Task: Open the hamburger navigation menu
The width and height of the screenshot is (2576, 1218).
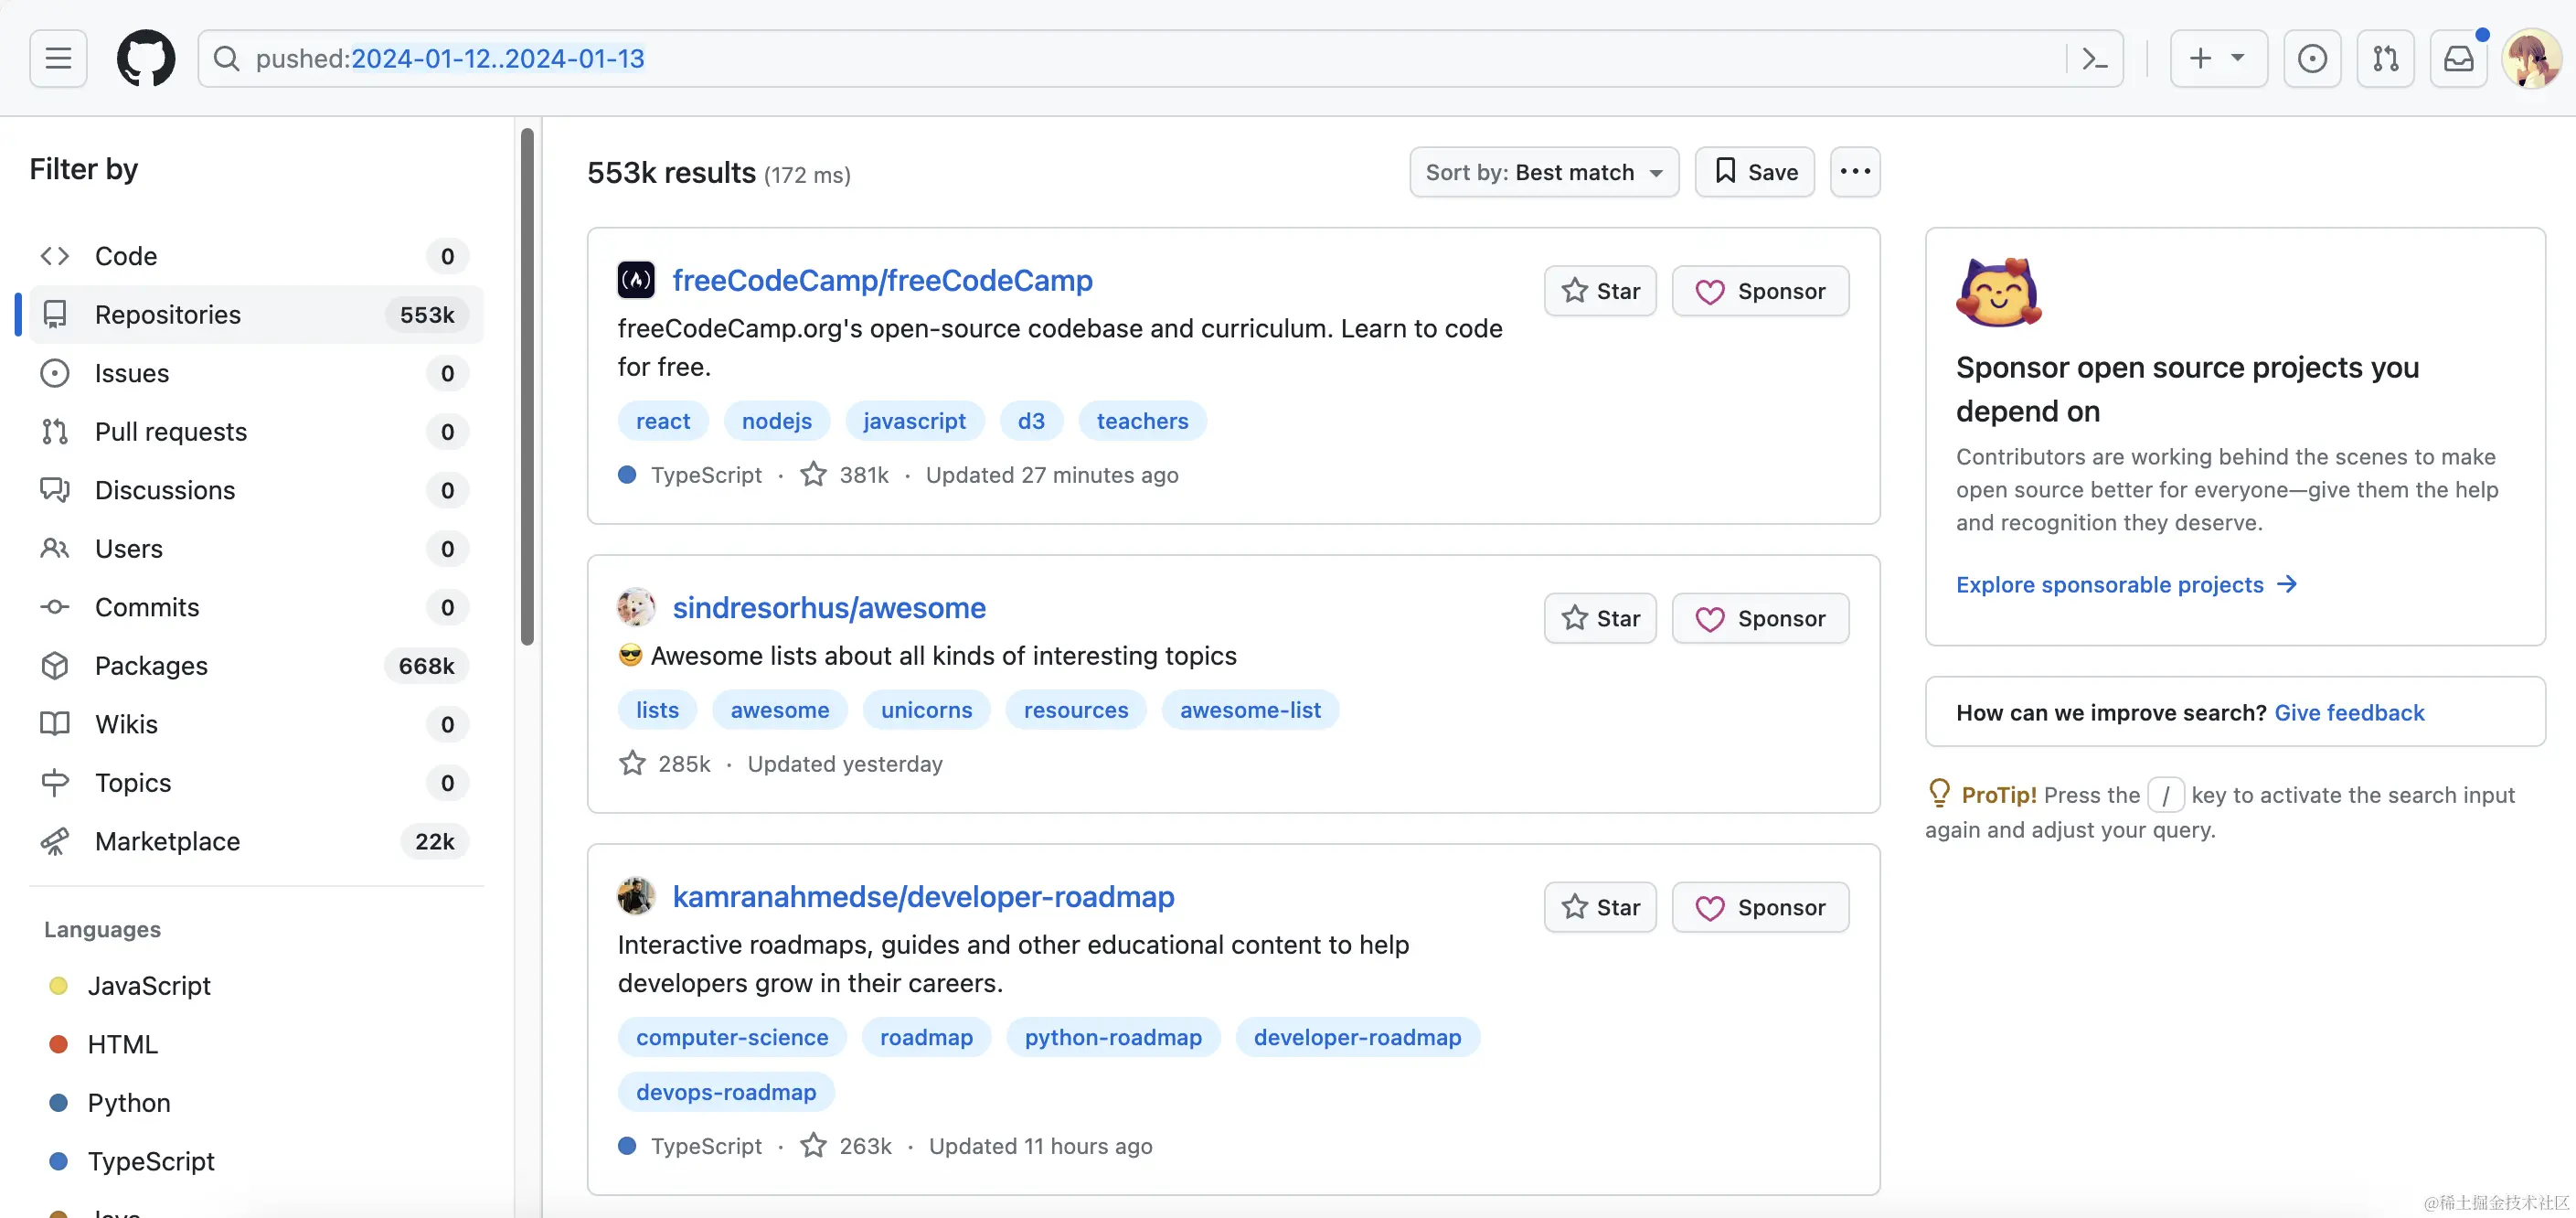Action: pos(58,58)
